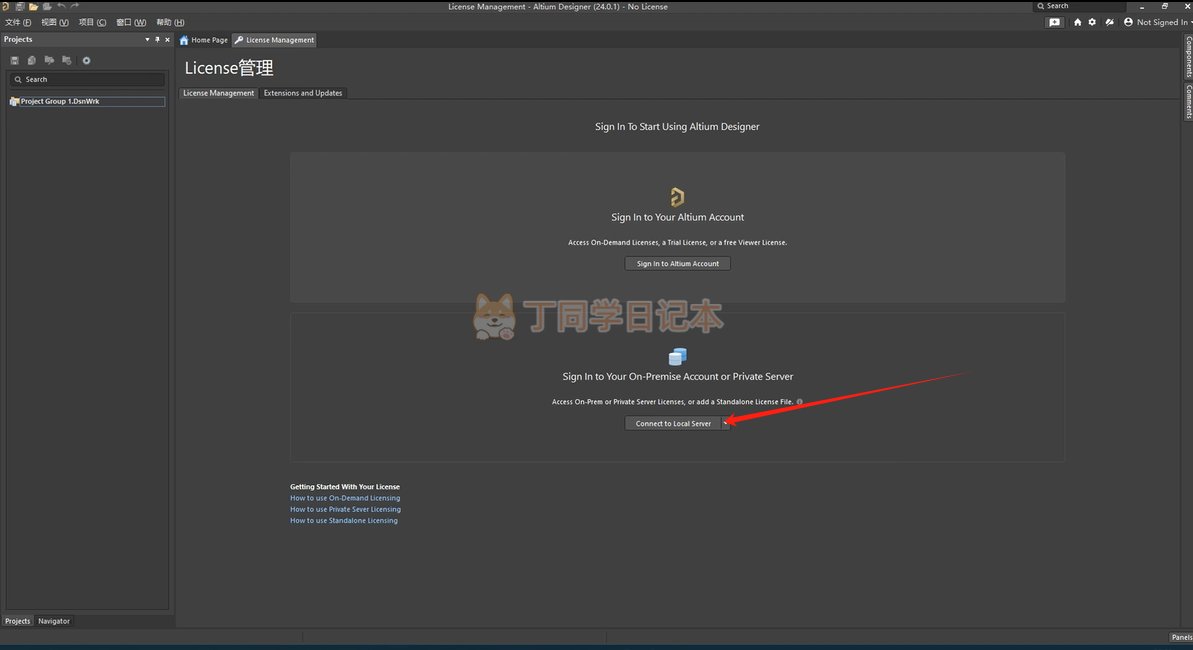Click the cloud disconnected status icon

pos(1108,22)
